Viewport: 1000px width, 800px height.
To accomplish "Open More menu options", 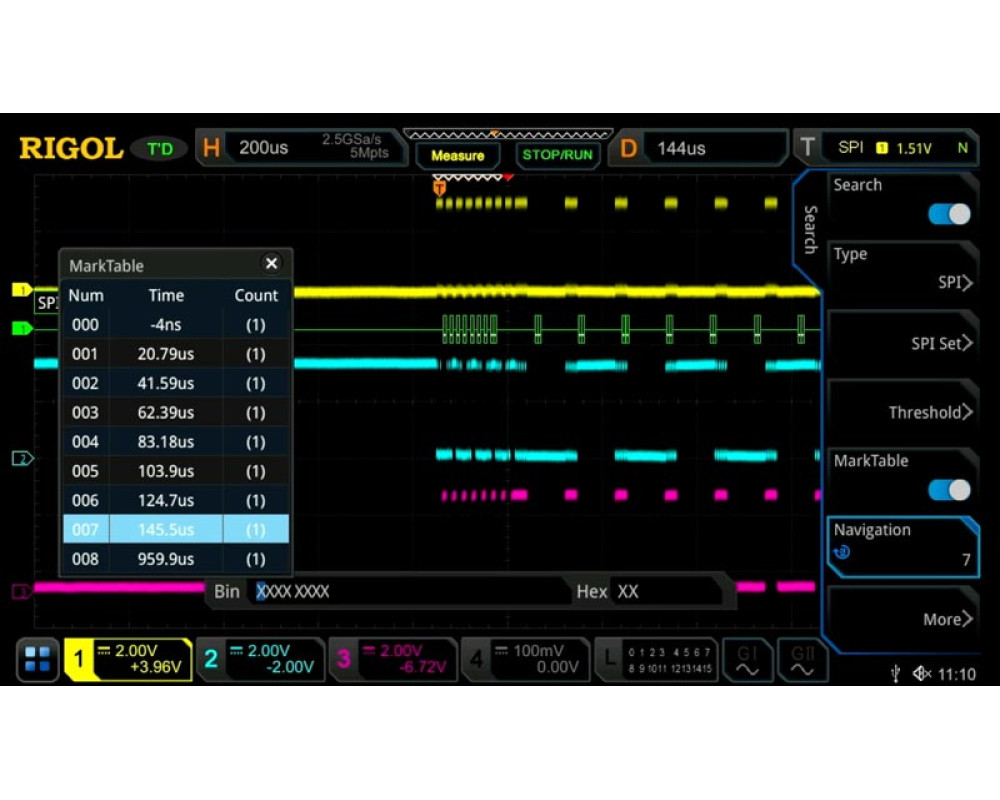I will pos(900,619).
